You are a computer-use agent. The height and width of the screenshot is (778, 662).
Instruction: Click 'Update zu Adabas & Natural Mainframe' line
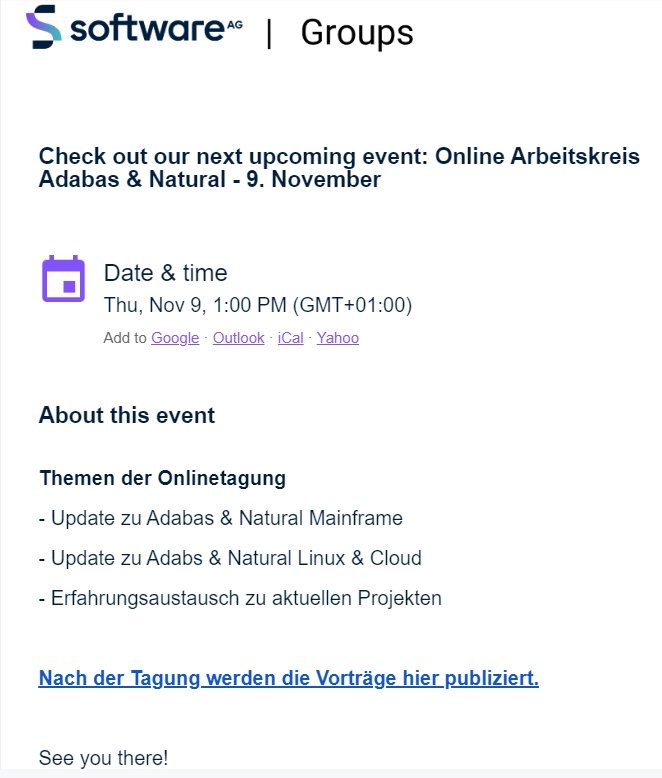[x=221, y=518]
